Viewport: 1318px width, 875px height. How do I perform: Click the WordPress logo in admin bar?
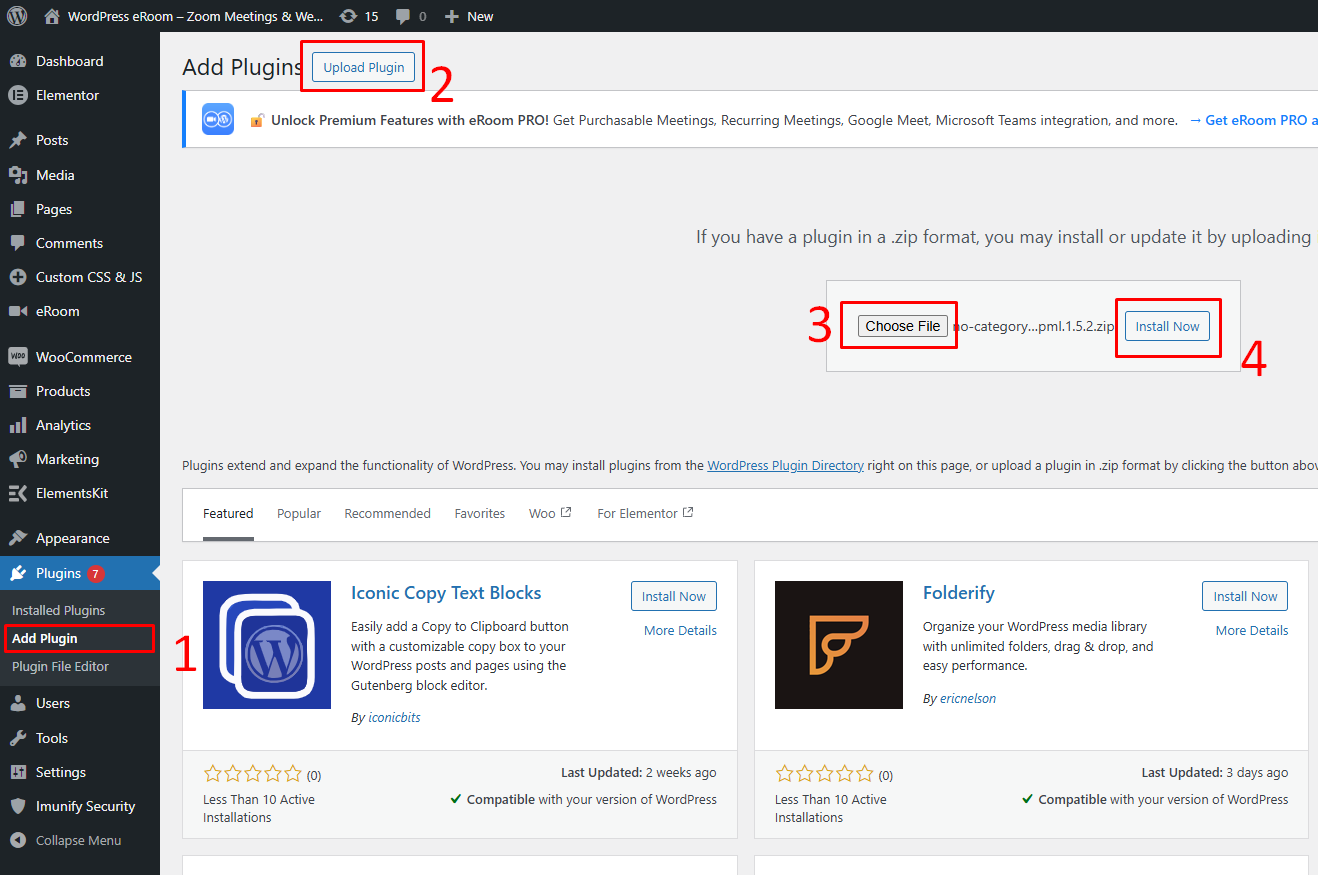pyautogui.click(x=17, y=16)
